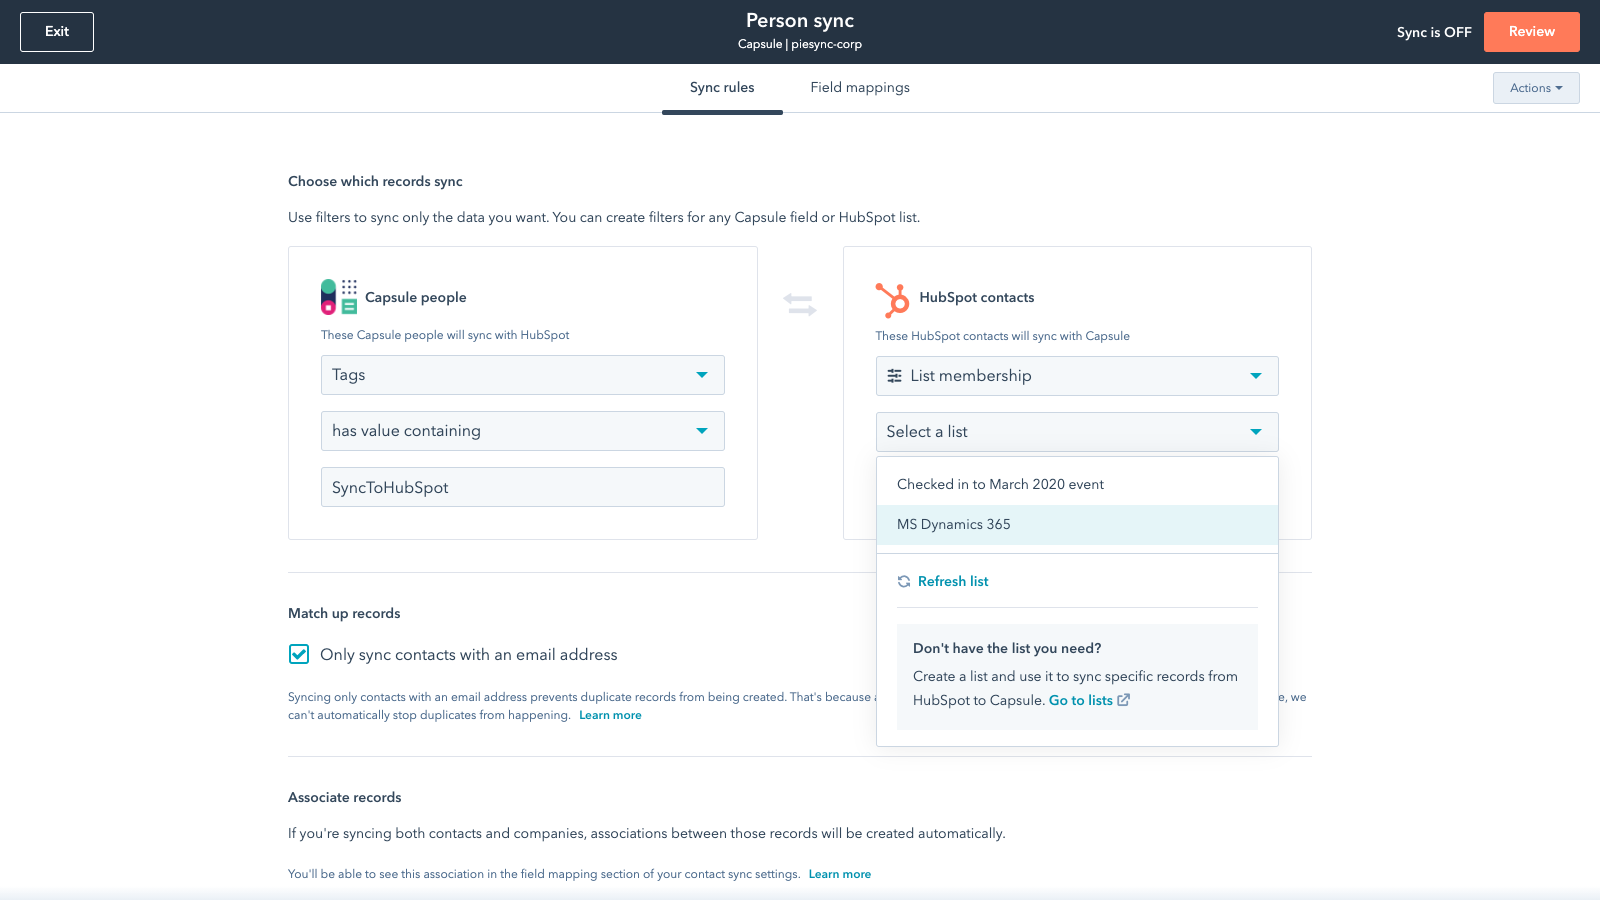The image size is (1600, 900).
Task: Click the HubSpot sprocket logo icon
Action: tap(892, 299)
